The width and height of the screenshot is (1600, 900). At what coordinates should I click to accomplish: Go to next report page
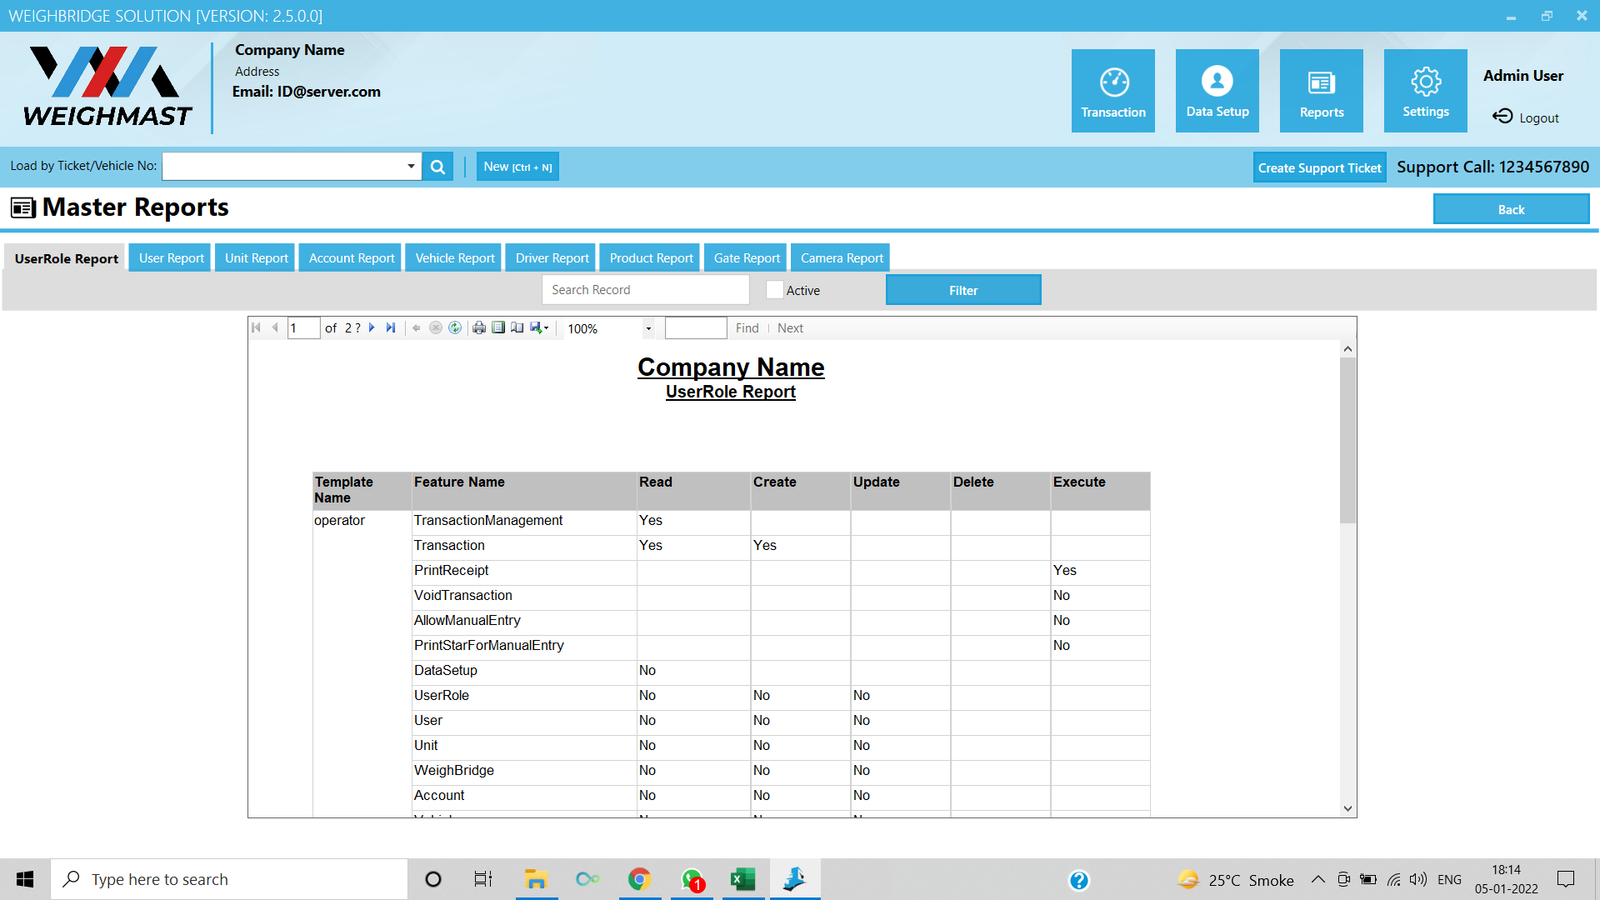pos(372,328)
